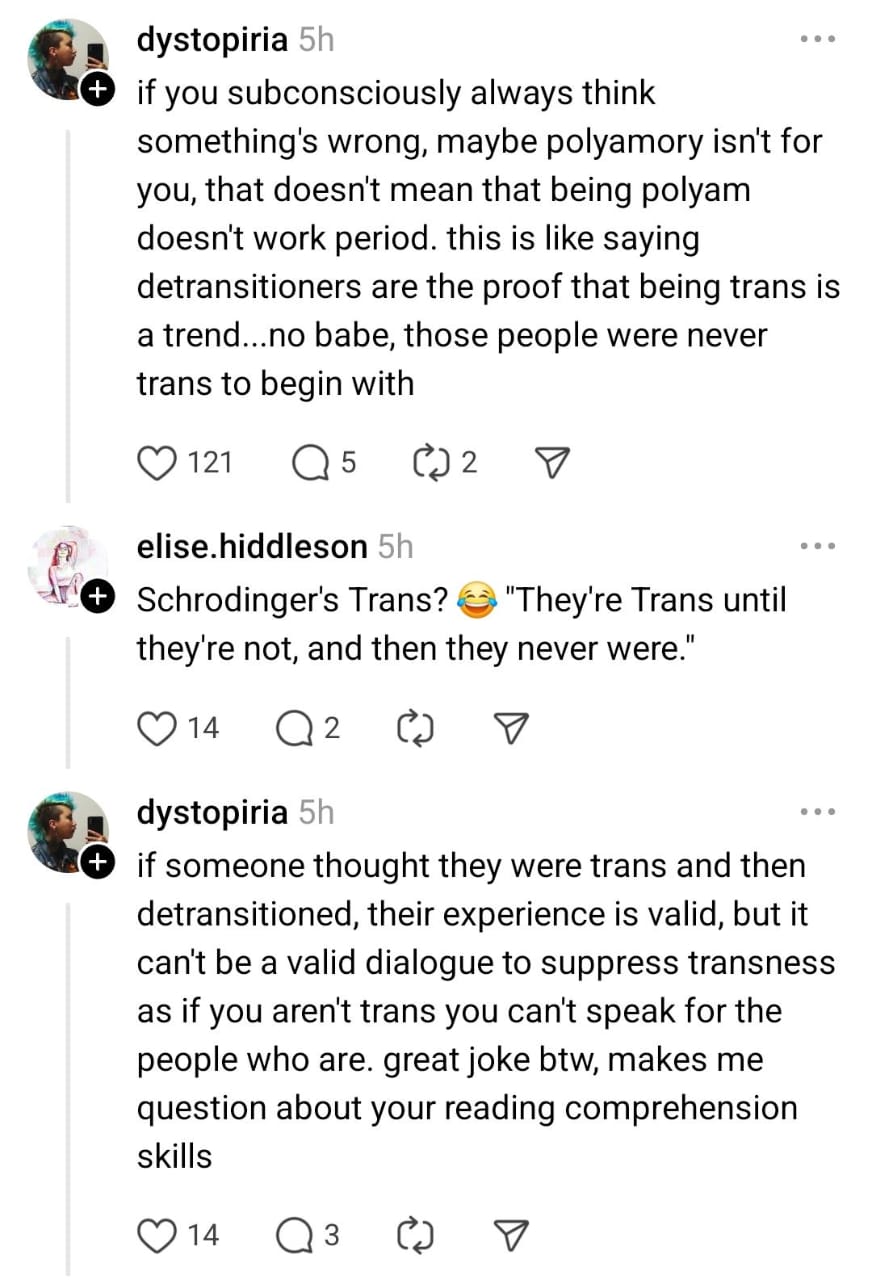Like elise.hiddleson's Schrodinger's Trans reply
The width and height of the screenshot is (872, 1280).
[155, 728]
